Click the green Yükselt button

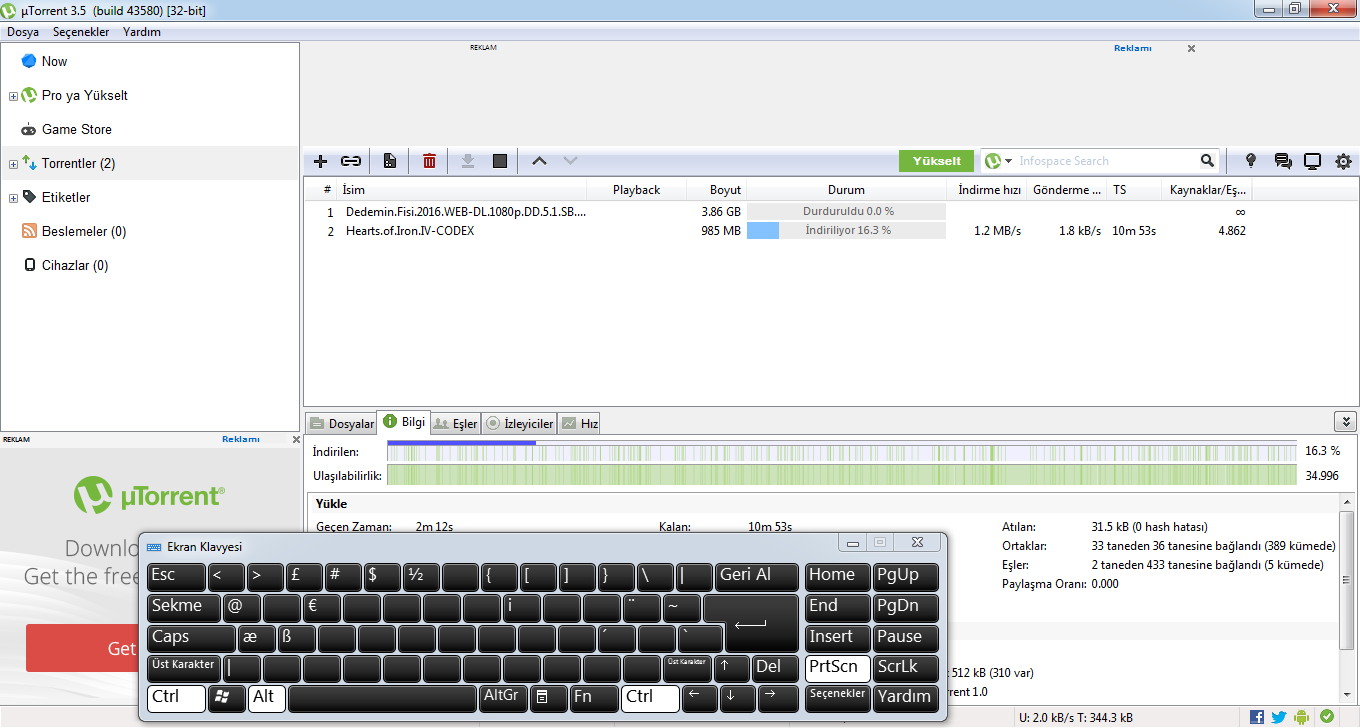point(936,161)
